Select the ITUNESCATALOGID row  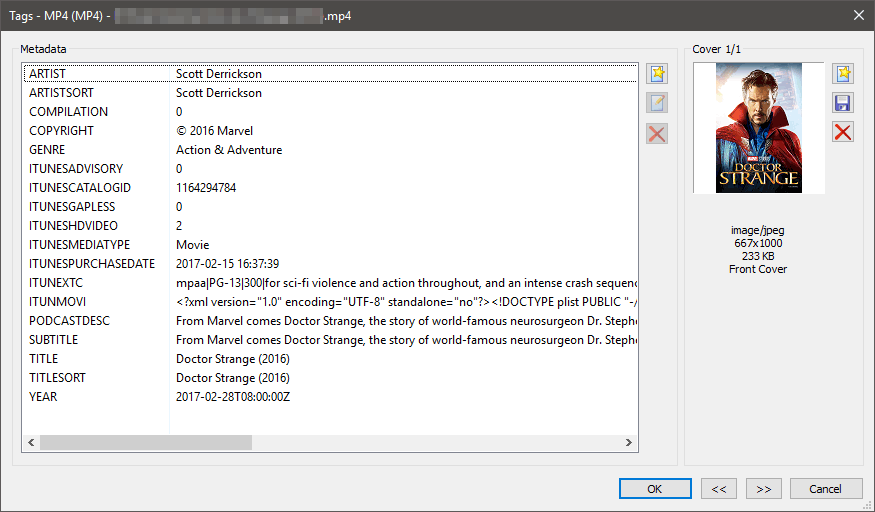330,187
